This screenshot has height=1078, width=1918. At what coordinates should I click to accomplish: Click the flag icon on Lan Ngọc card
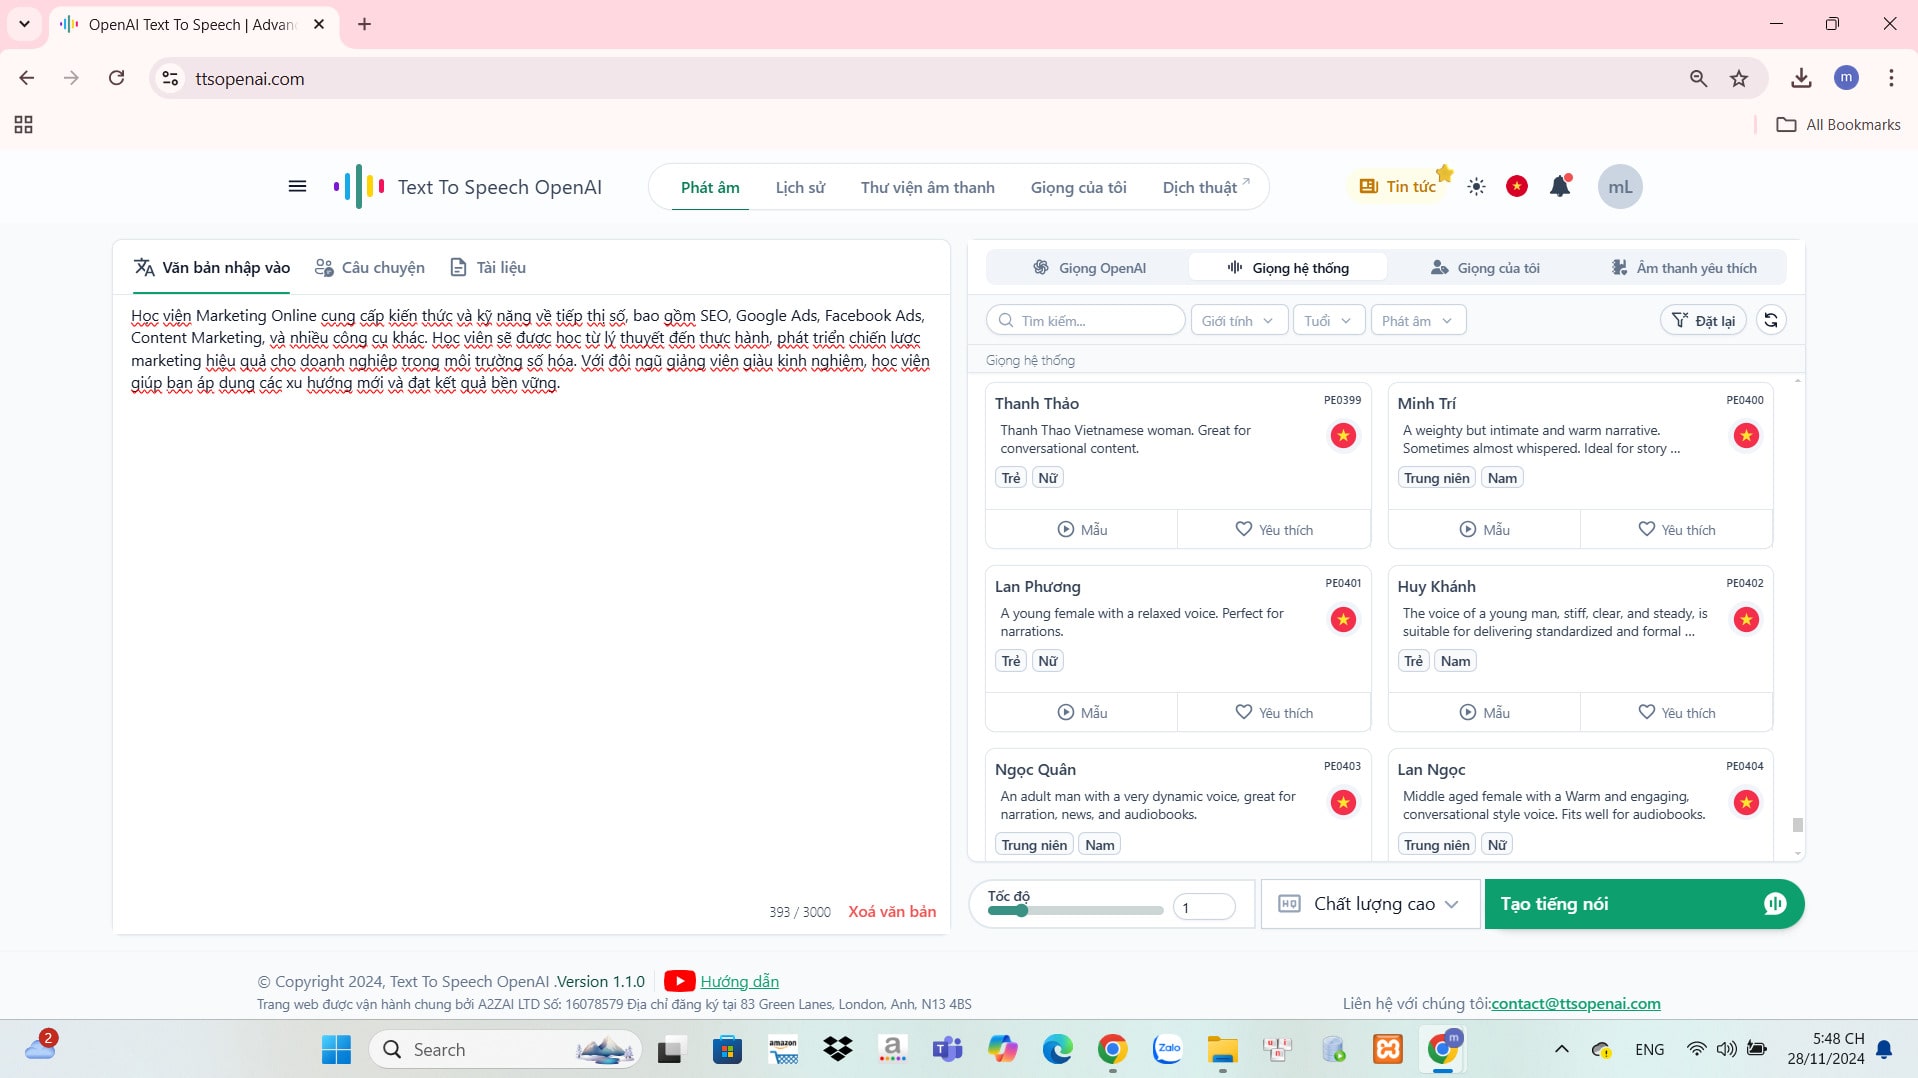pos(1746,802)
